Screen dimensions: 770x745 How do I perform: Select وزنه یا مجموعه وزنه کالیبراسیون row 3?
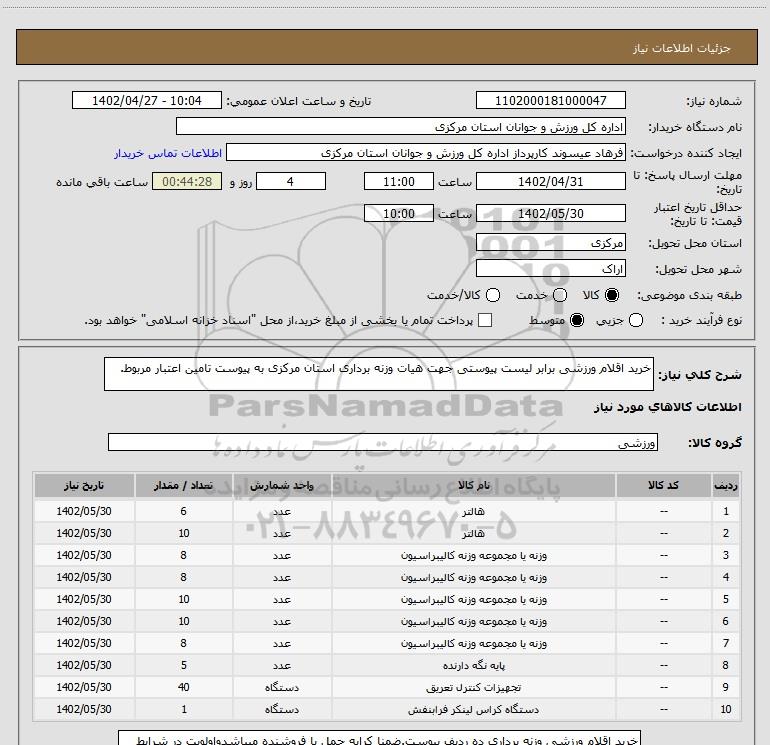(473, 555)
